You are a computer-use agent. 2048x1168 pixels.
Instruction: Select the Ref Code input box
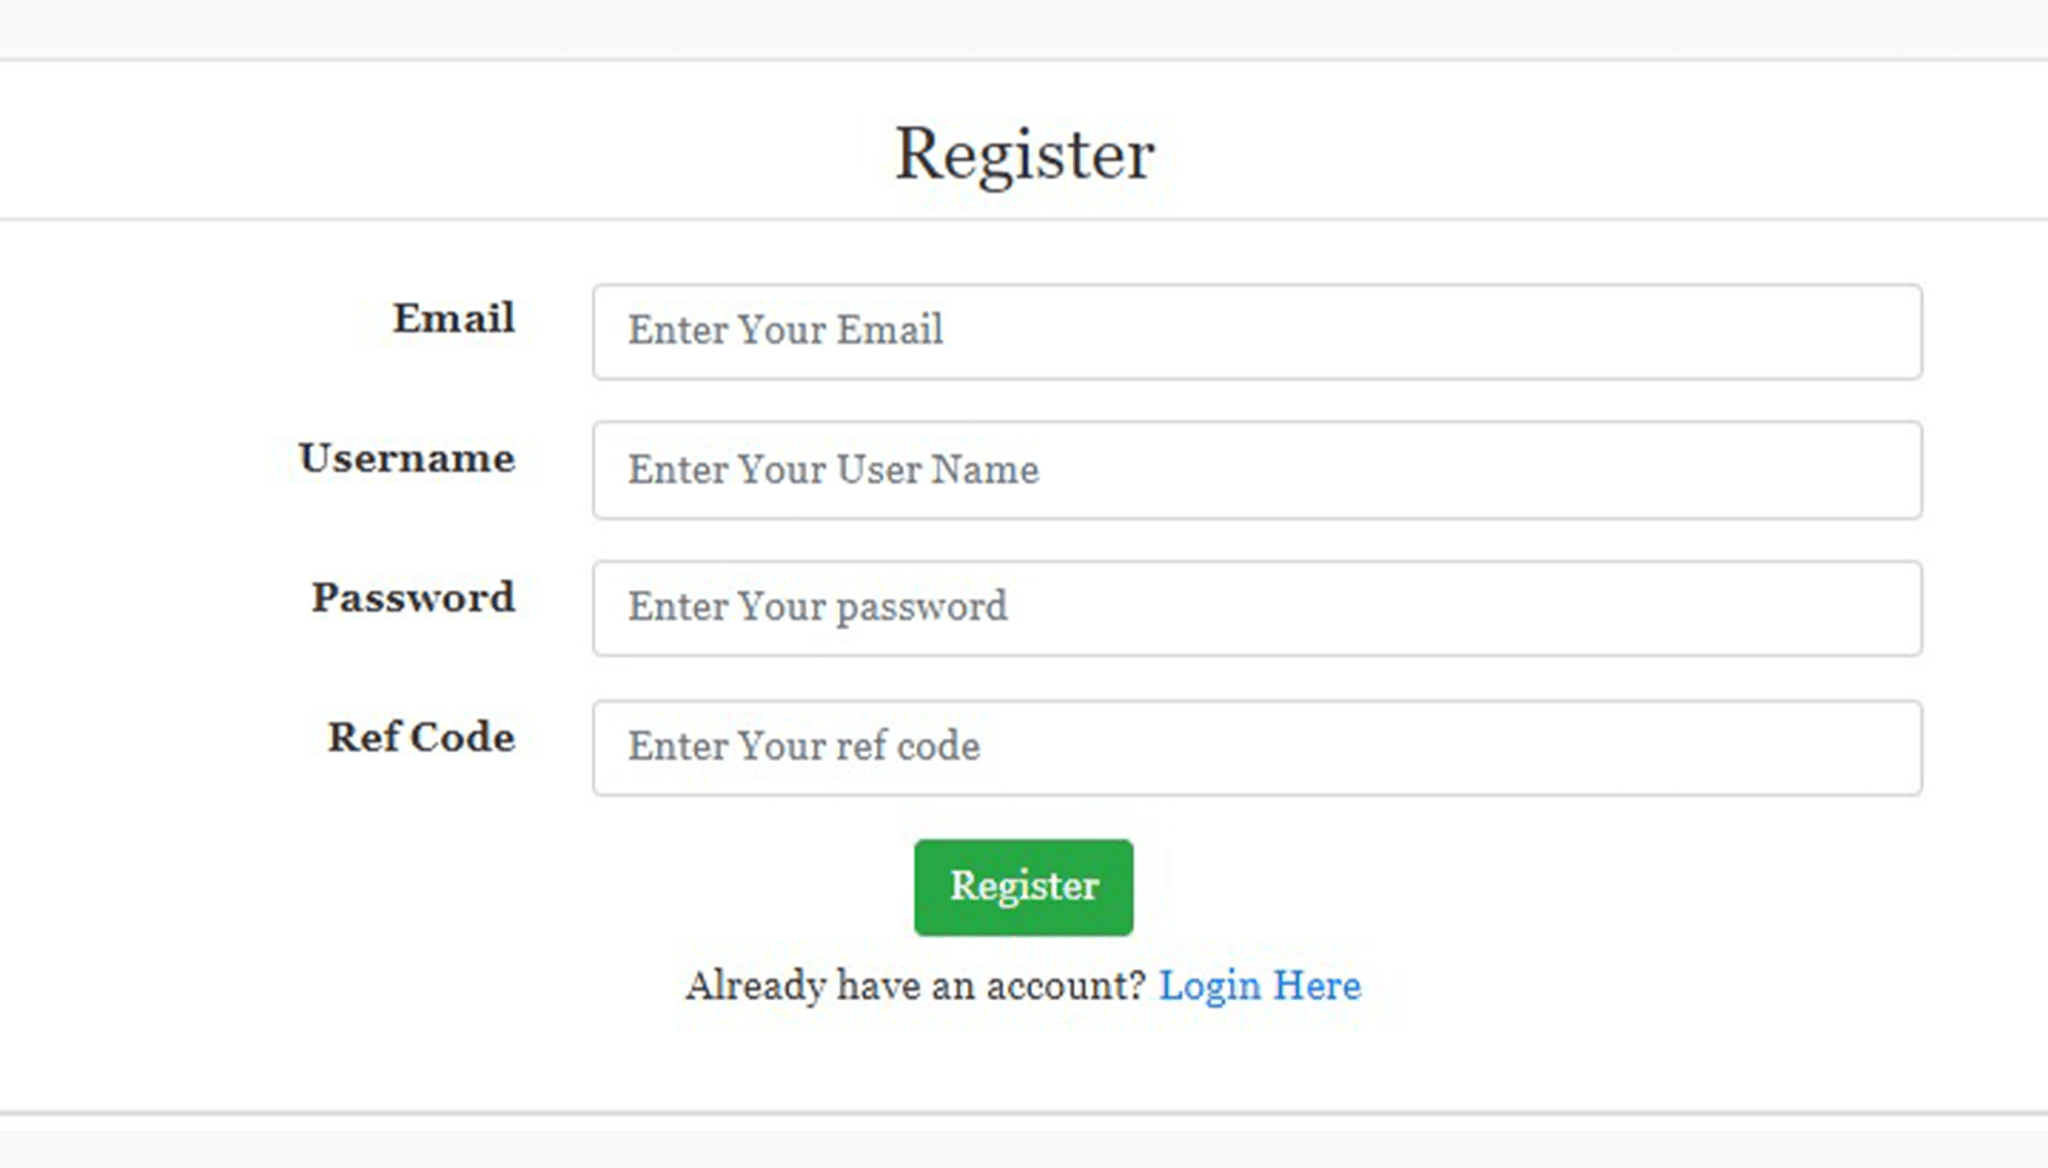click(x=1256, y=748)
